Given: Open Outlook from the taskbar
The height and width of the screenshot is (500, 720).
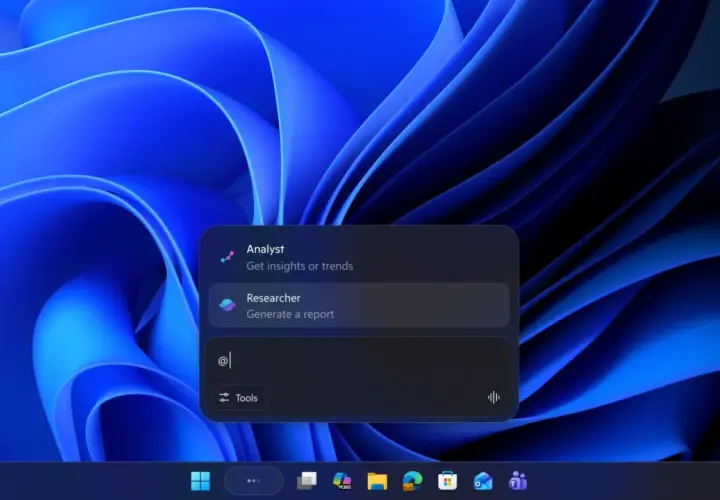Looking at the screenshot, I should click(483, 481).
